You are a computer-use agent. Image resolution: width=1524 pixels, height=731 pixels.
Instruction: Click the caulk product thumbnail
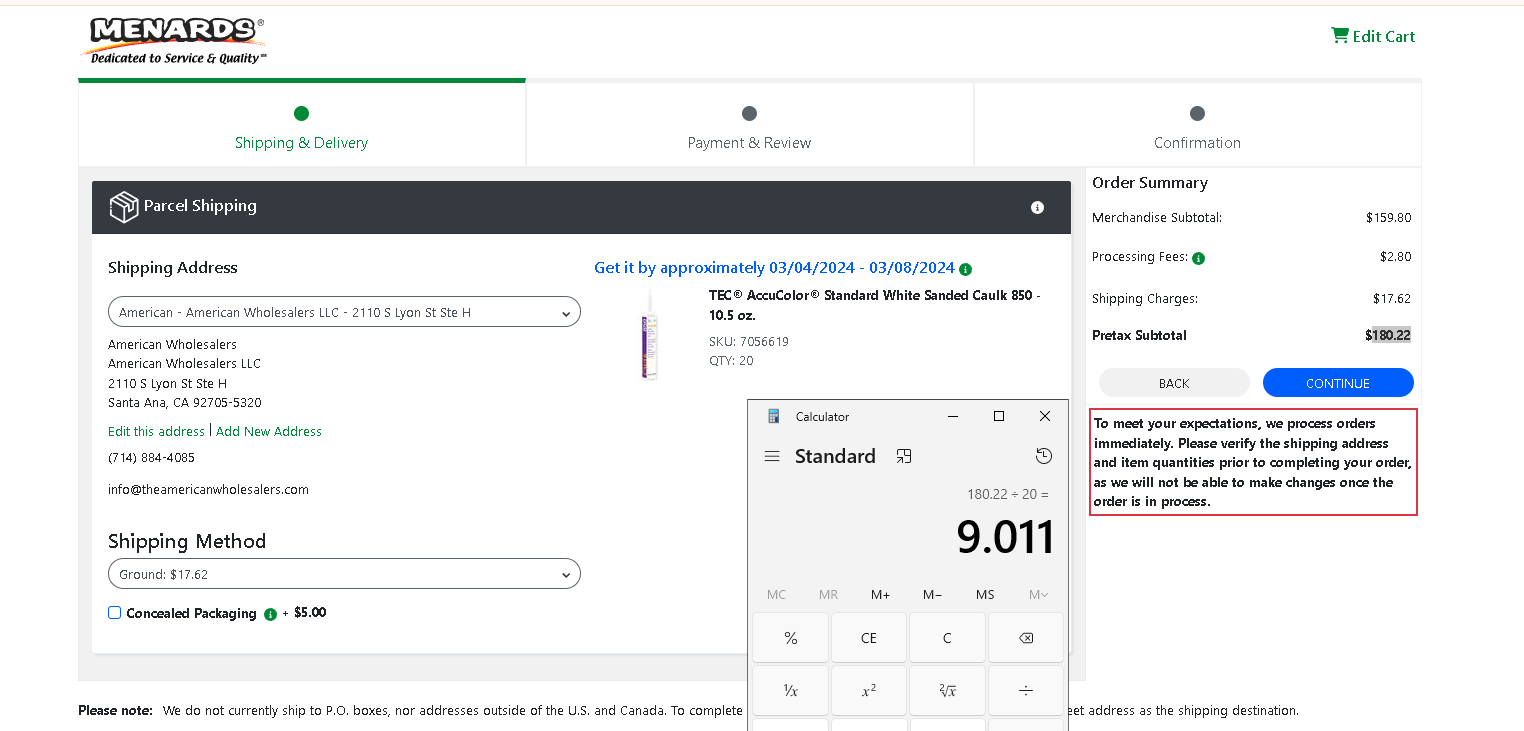[650, 335]
